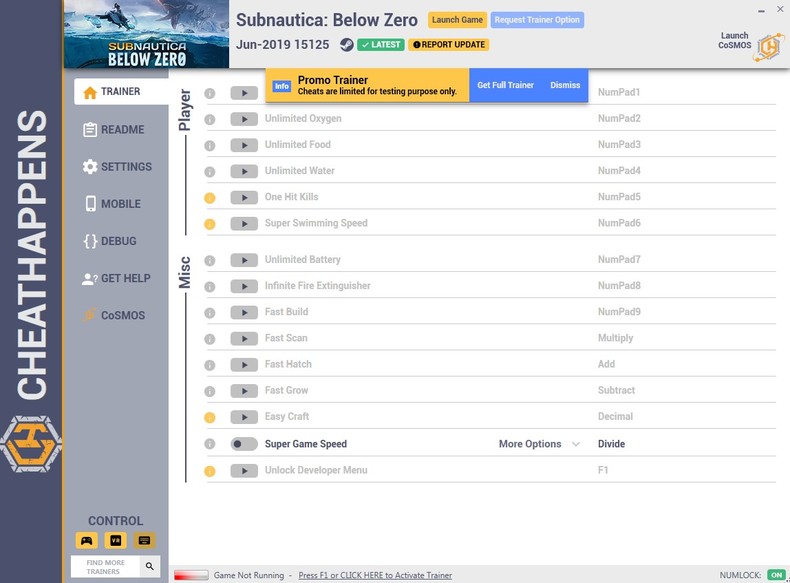Activate Infinite Fire Extinguisher cheat
The width and height of the screenshot is (790, 583).
244,287
